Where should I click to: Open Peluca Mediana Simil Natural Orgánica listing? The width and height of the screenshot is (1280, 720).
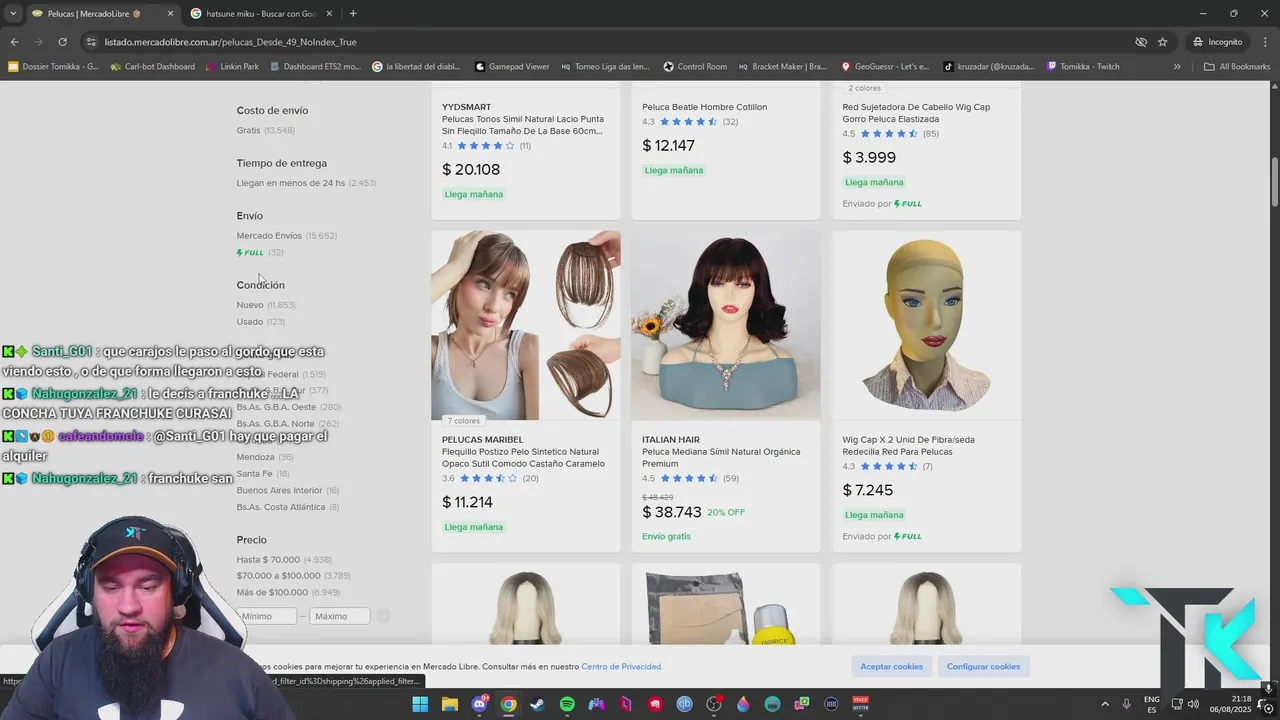721,458
